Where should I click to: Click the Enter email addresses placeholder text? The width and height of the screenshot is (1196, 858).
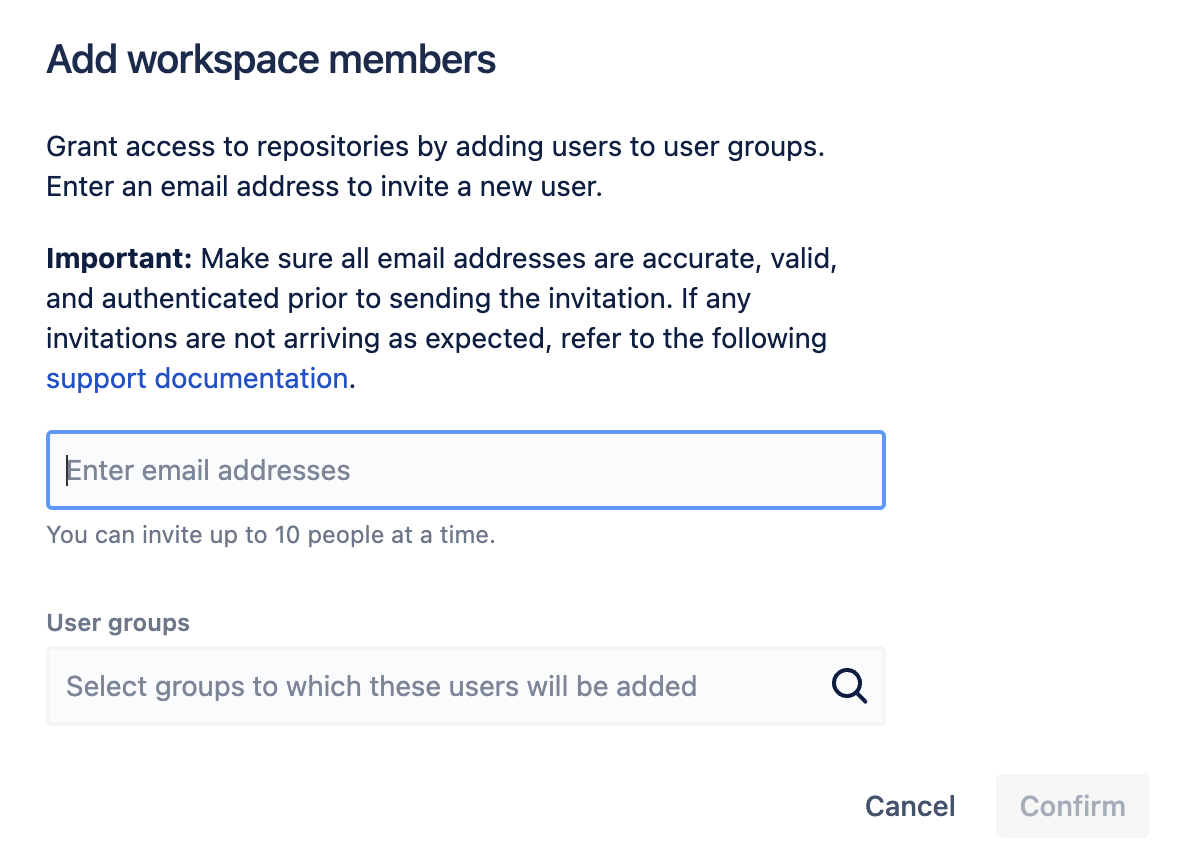click(x=209, y=470)
